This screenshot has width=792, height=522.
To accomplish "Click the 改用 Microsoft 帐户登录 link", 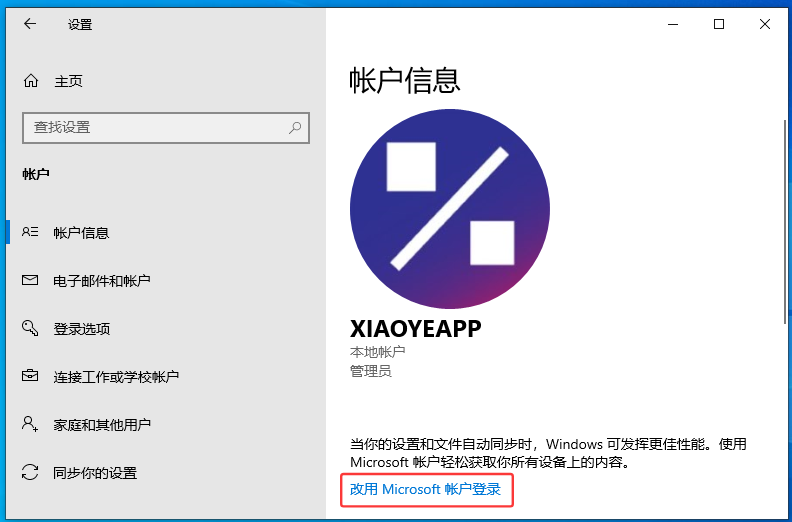I will [x=426, y=489].
